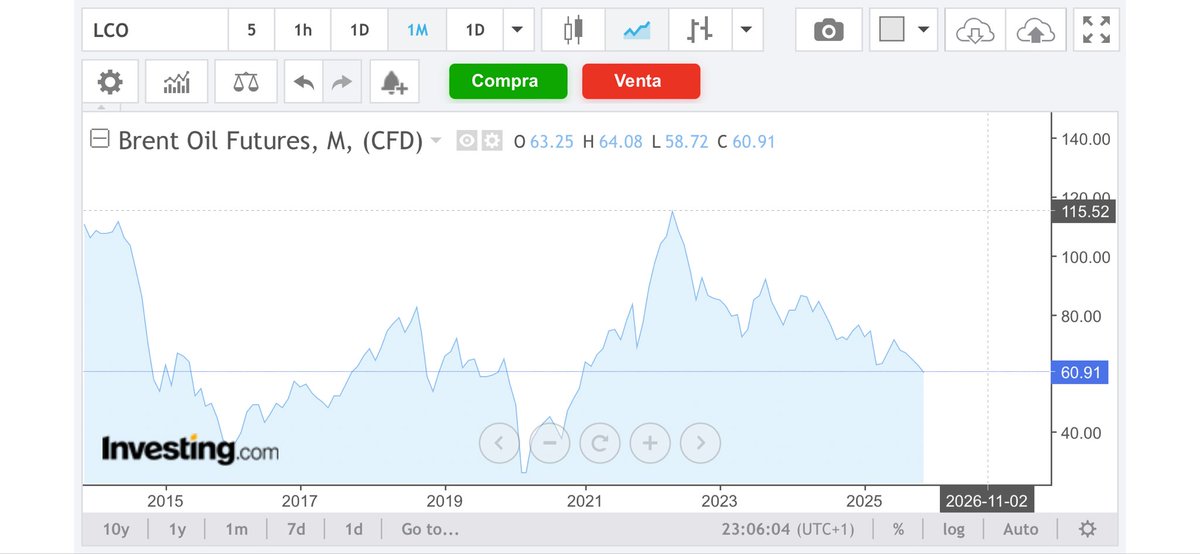Open layout options dropdown arrow

pyautogui.click(x=923, y=30)
